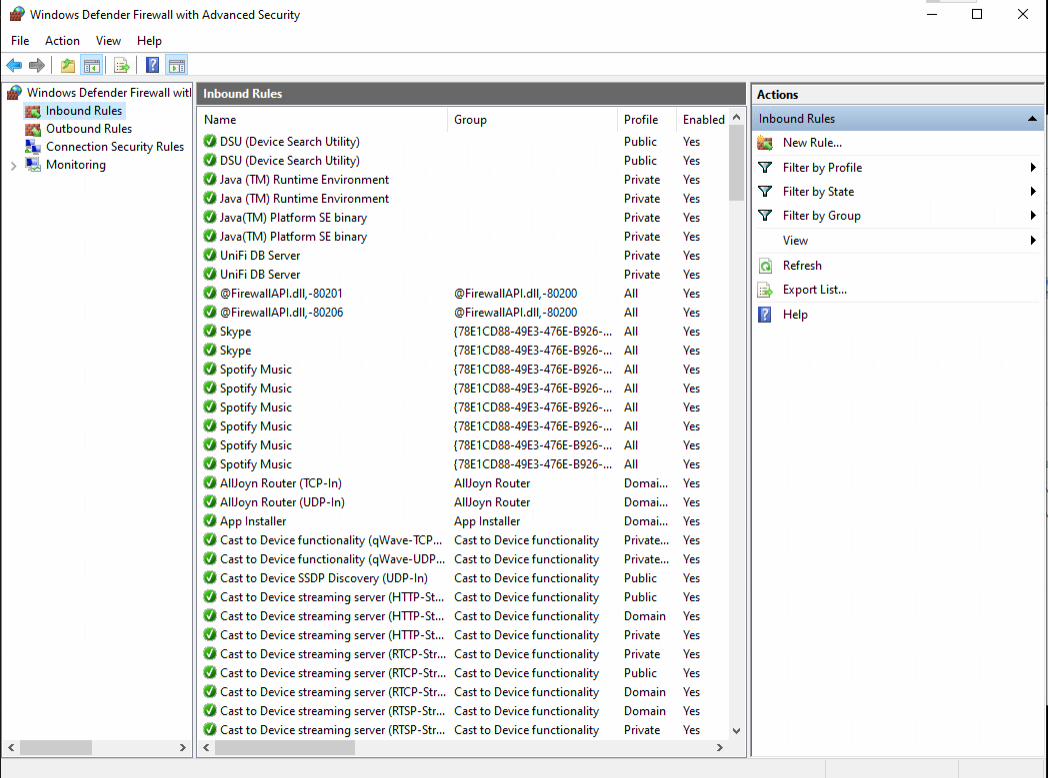
Task: Click the Monitoring tree icon
Action: (33, 165)
